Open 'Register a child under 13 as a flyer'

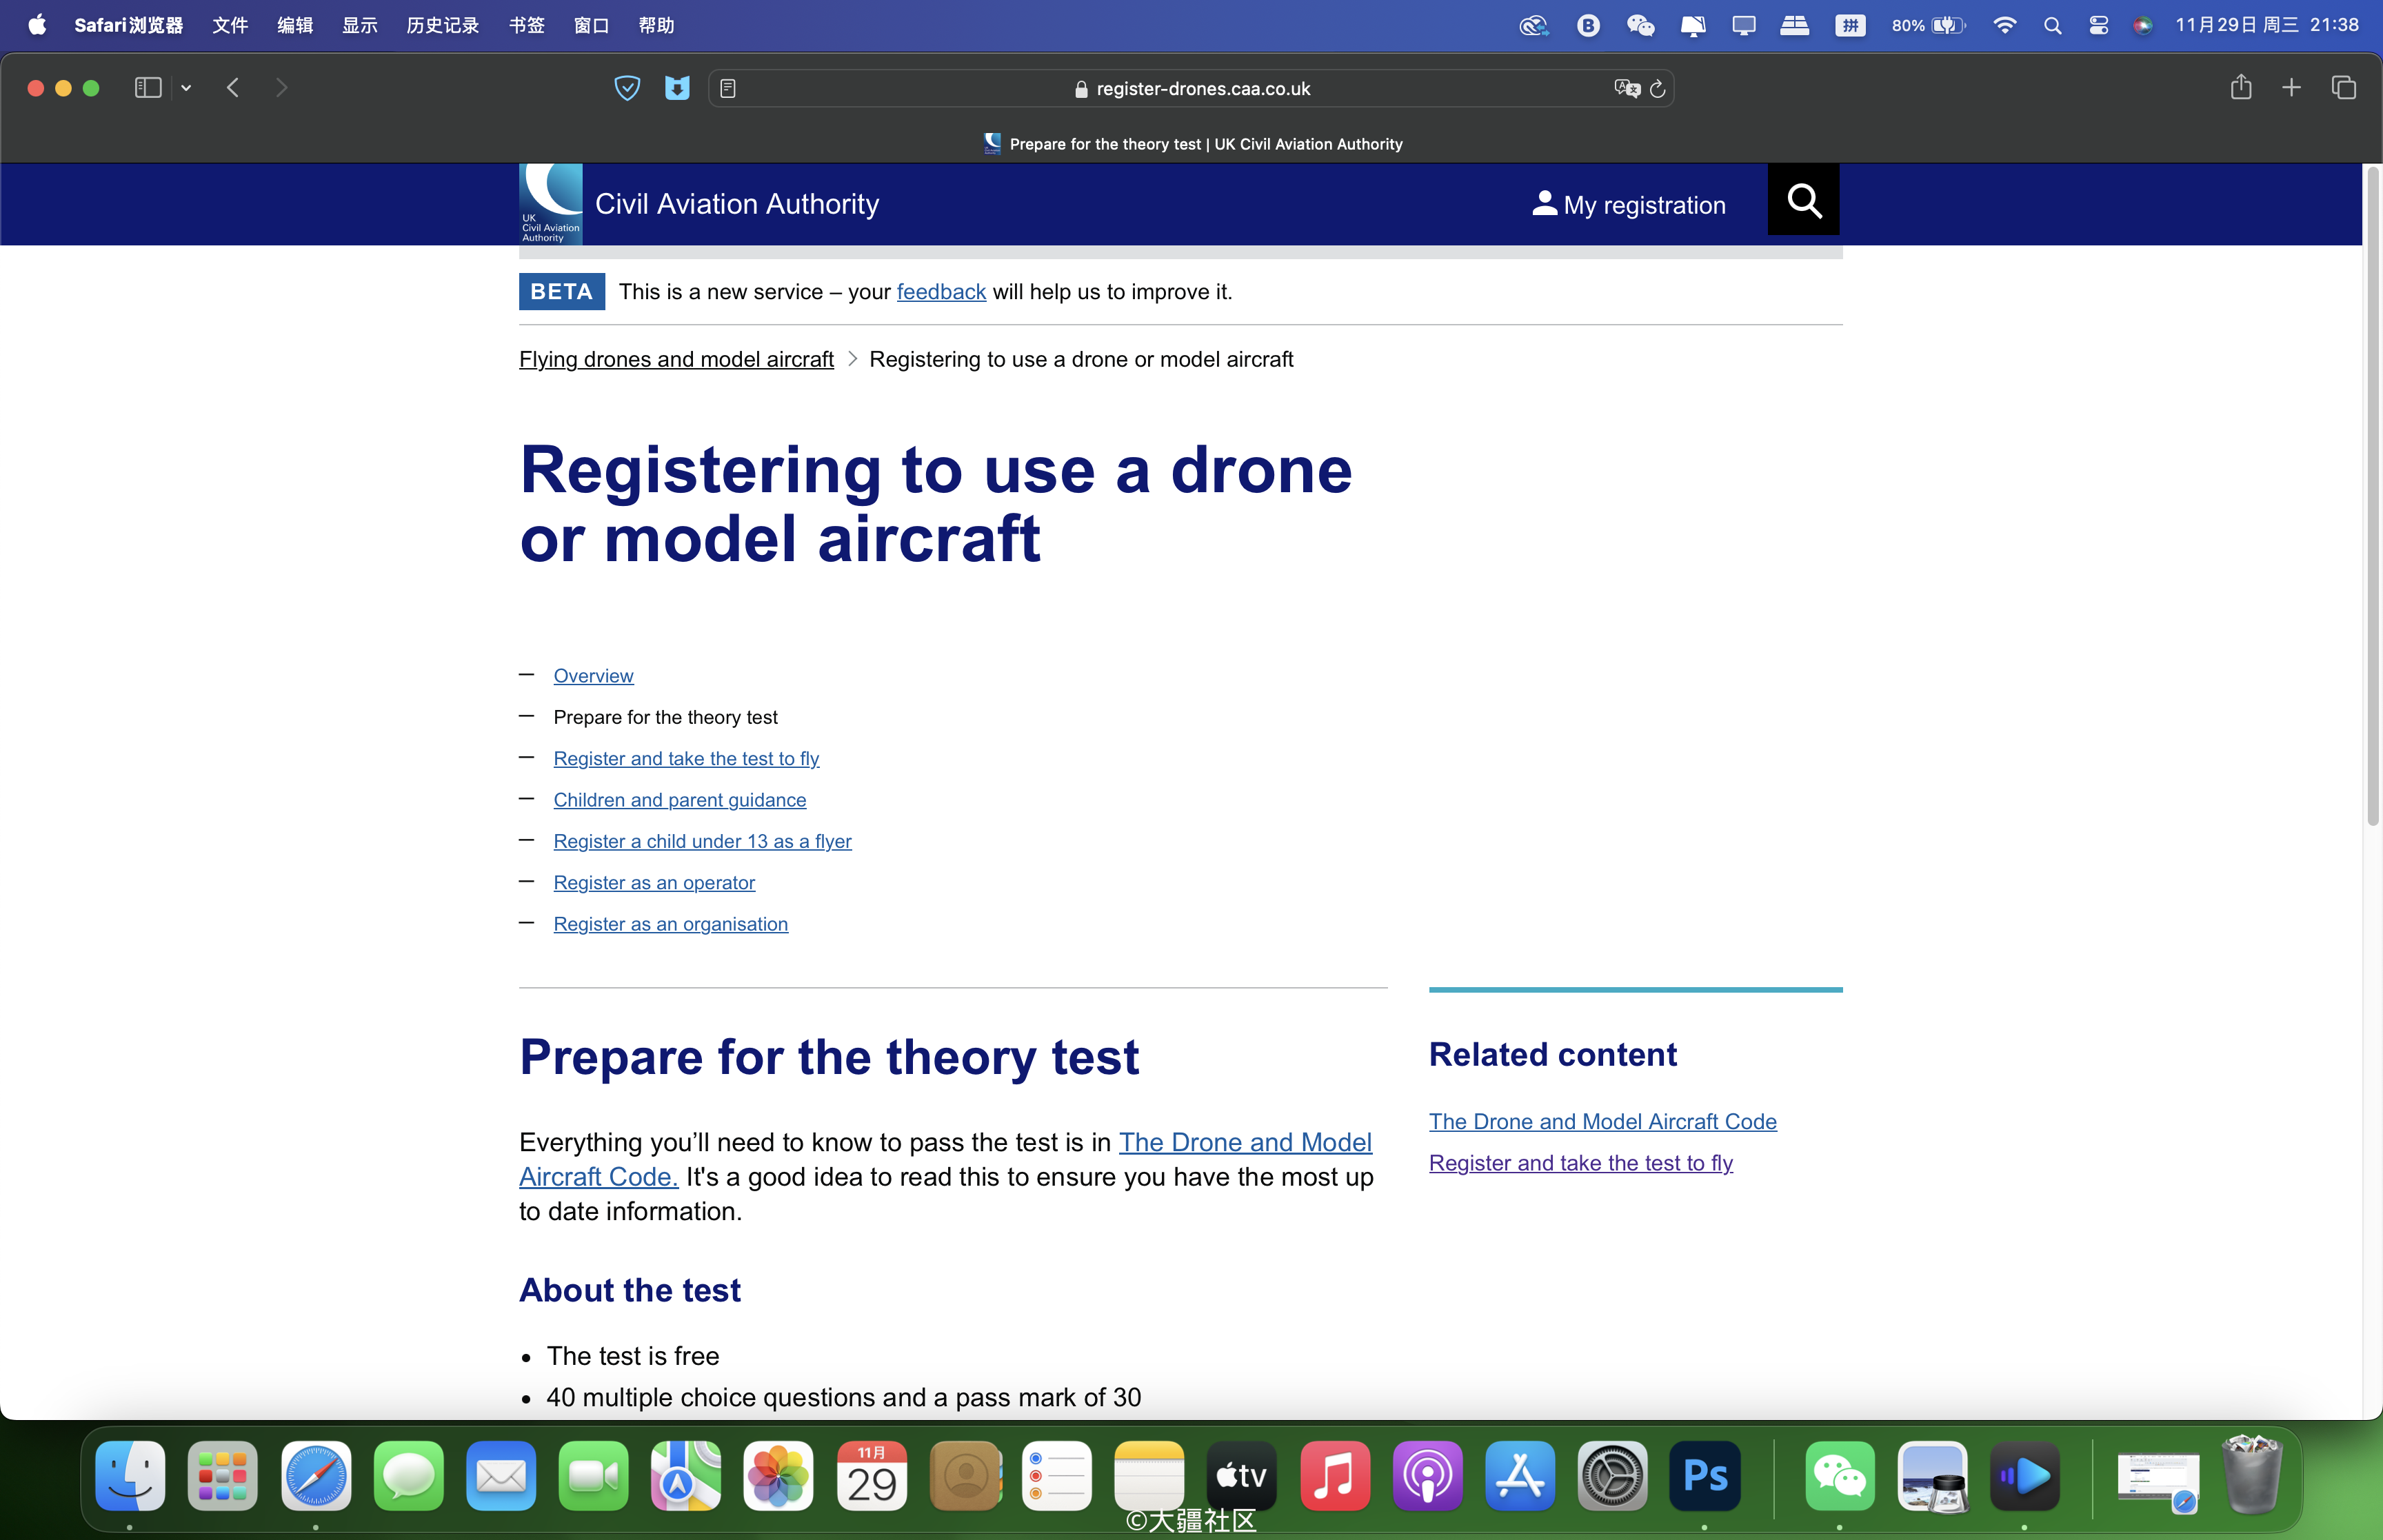[702, 842]
